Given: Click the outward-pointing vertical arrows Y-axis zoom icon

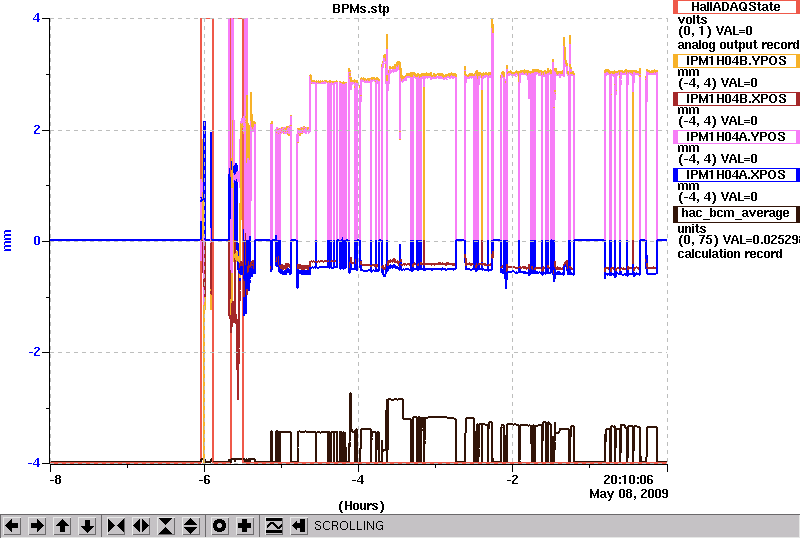Looking at the screenshot, I should (191, 526).
